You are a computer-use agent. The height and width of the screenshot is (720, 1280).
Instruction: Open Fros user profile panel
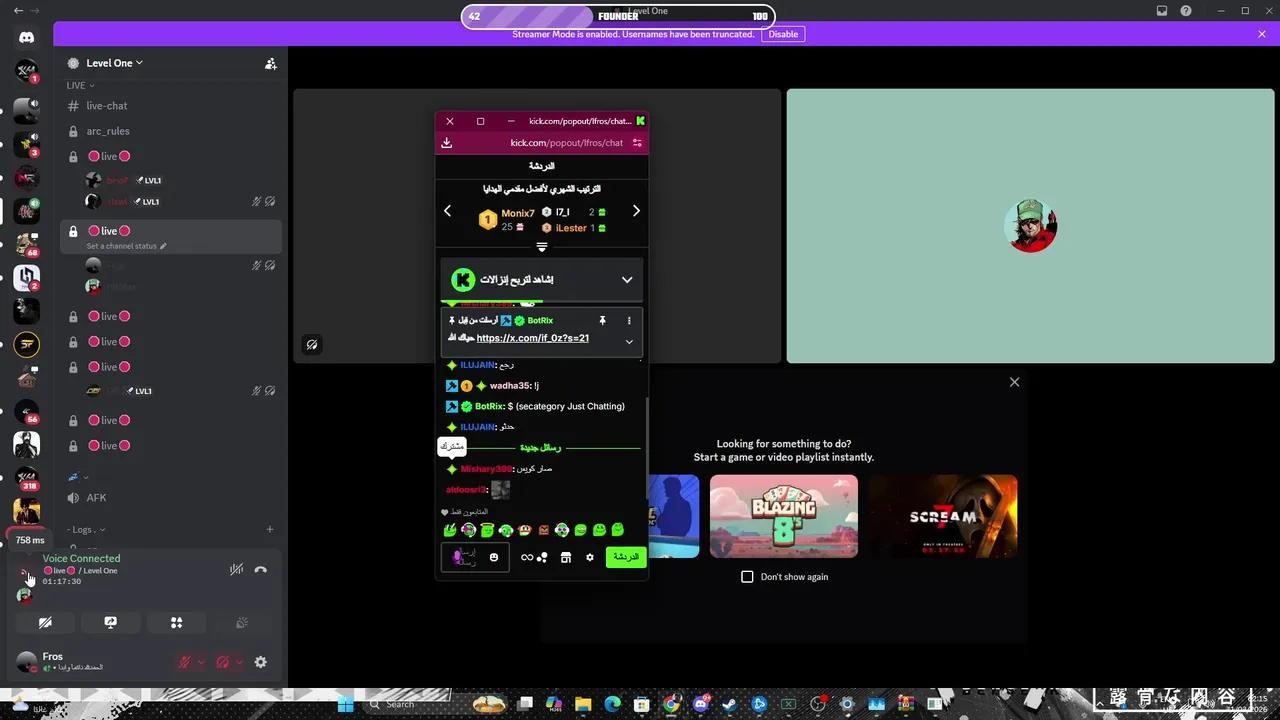point(60,661)
